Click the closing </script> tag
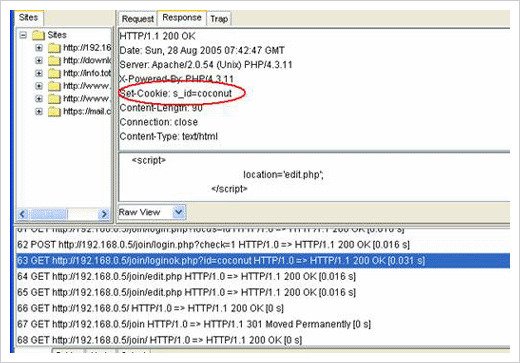 point(229,189)
